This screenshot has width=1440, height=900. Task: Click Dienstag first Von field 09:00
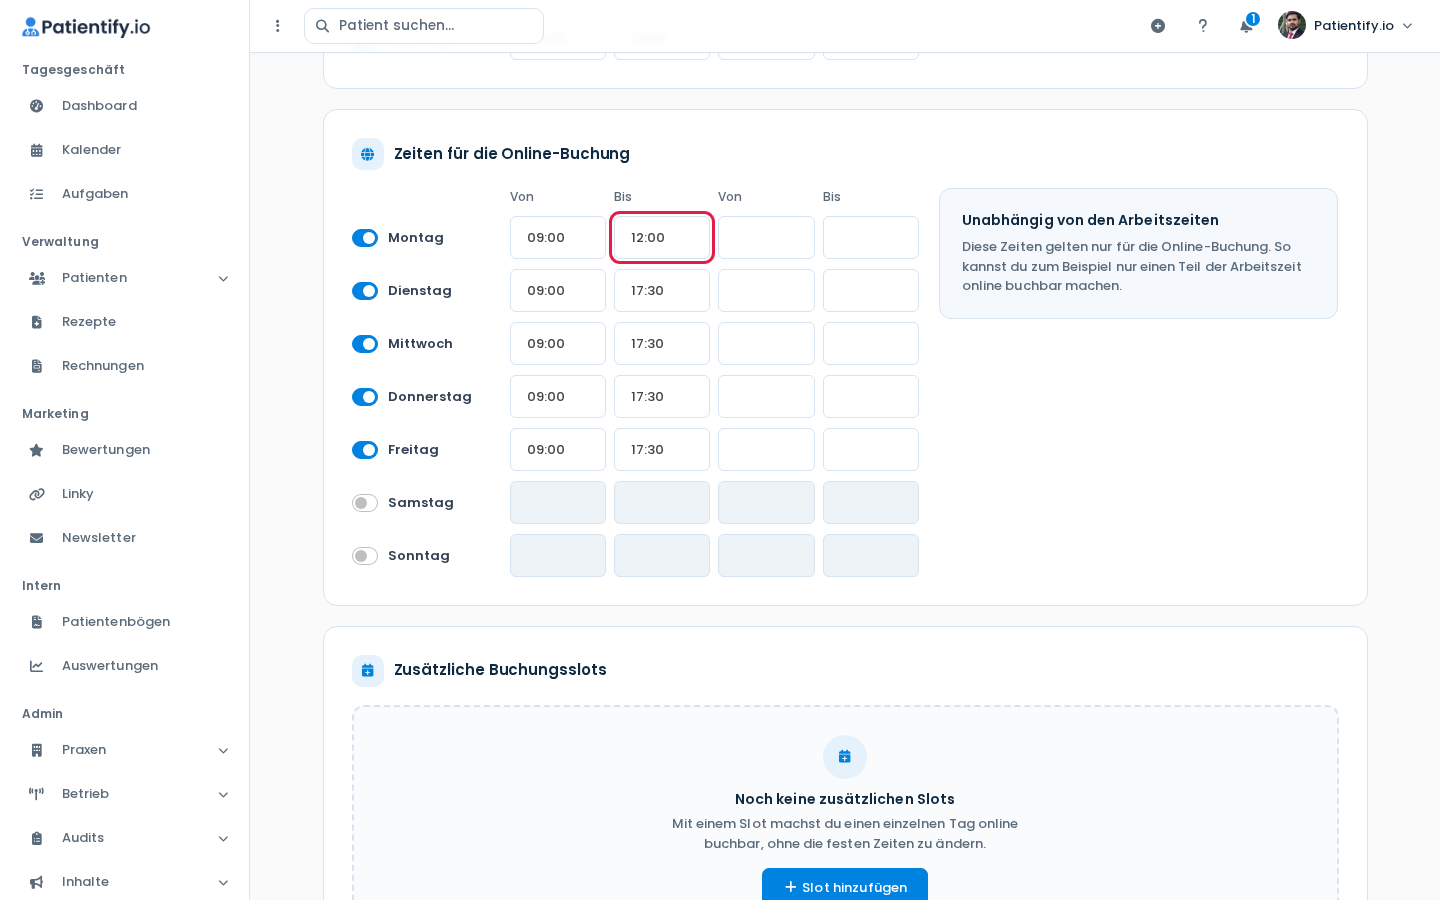(x=558, y=291)
